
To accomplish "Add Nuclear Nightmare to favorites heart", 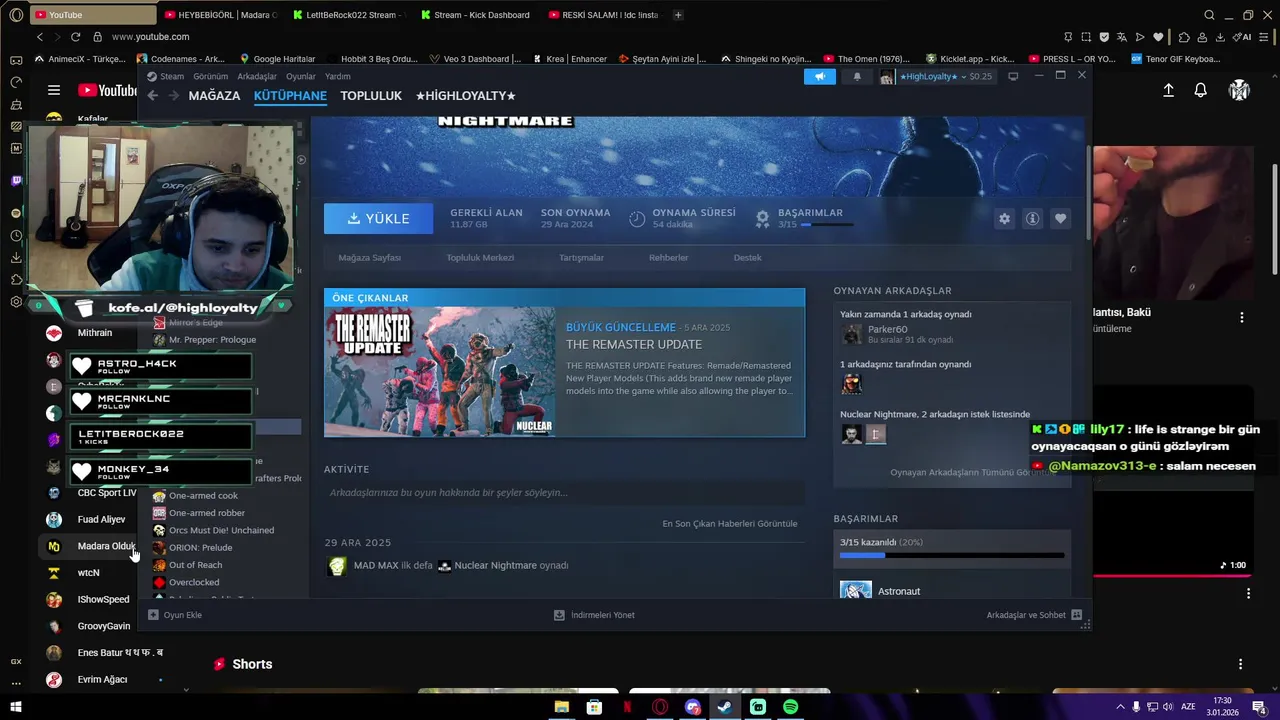I will click(x=1060, y=219).
